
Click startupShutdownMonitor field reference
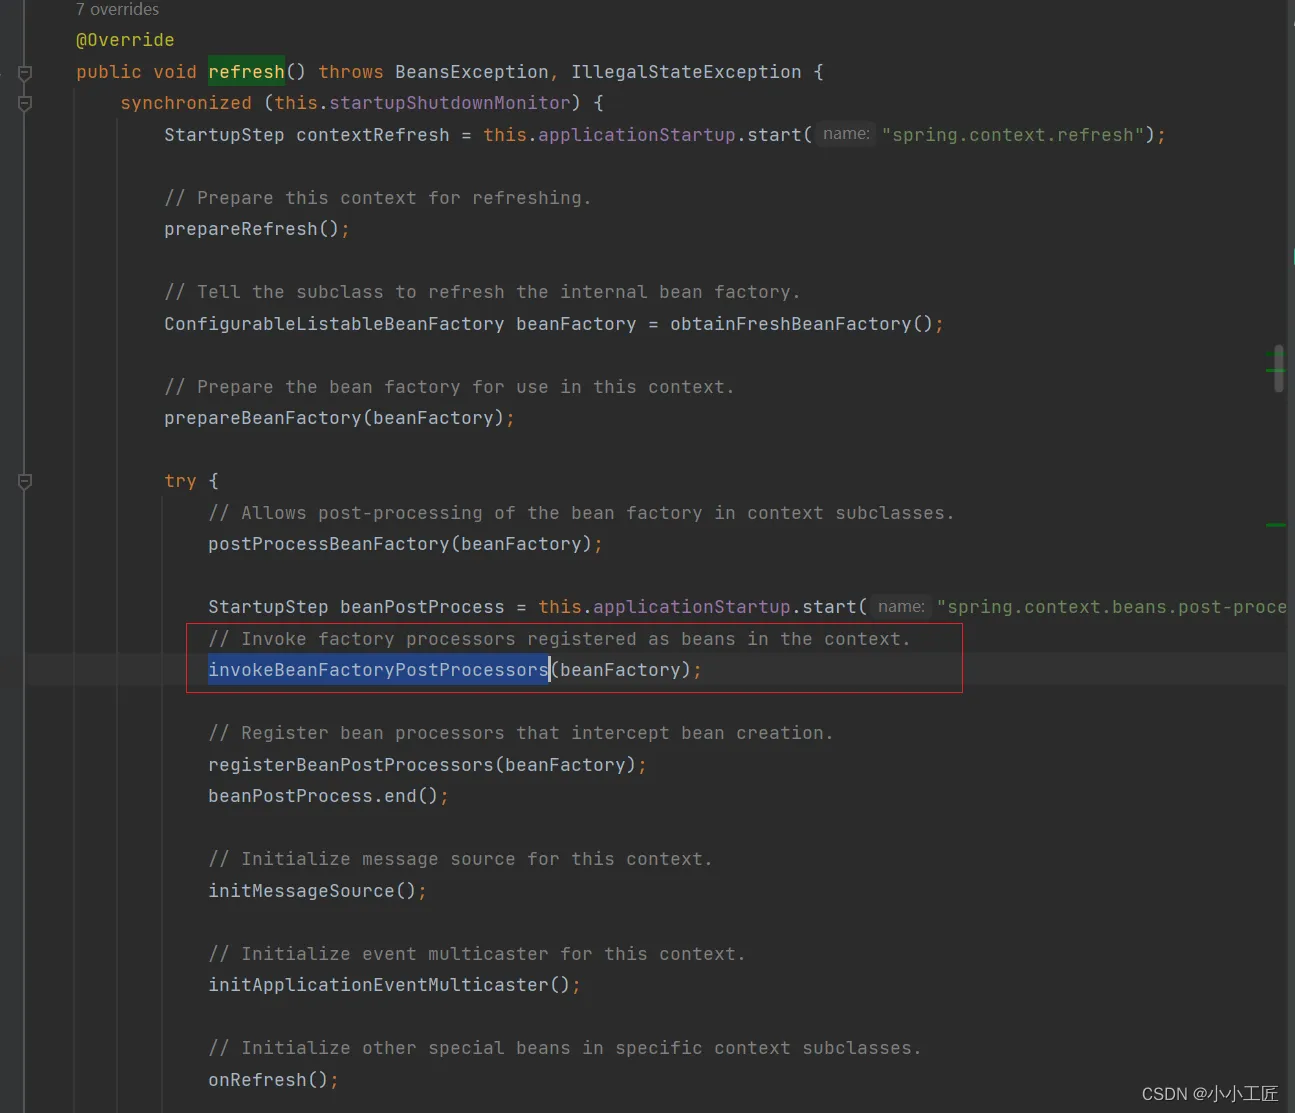point(450,103)
